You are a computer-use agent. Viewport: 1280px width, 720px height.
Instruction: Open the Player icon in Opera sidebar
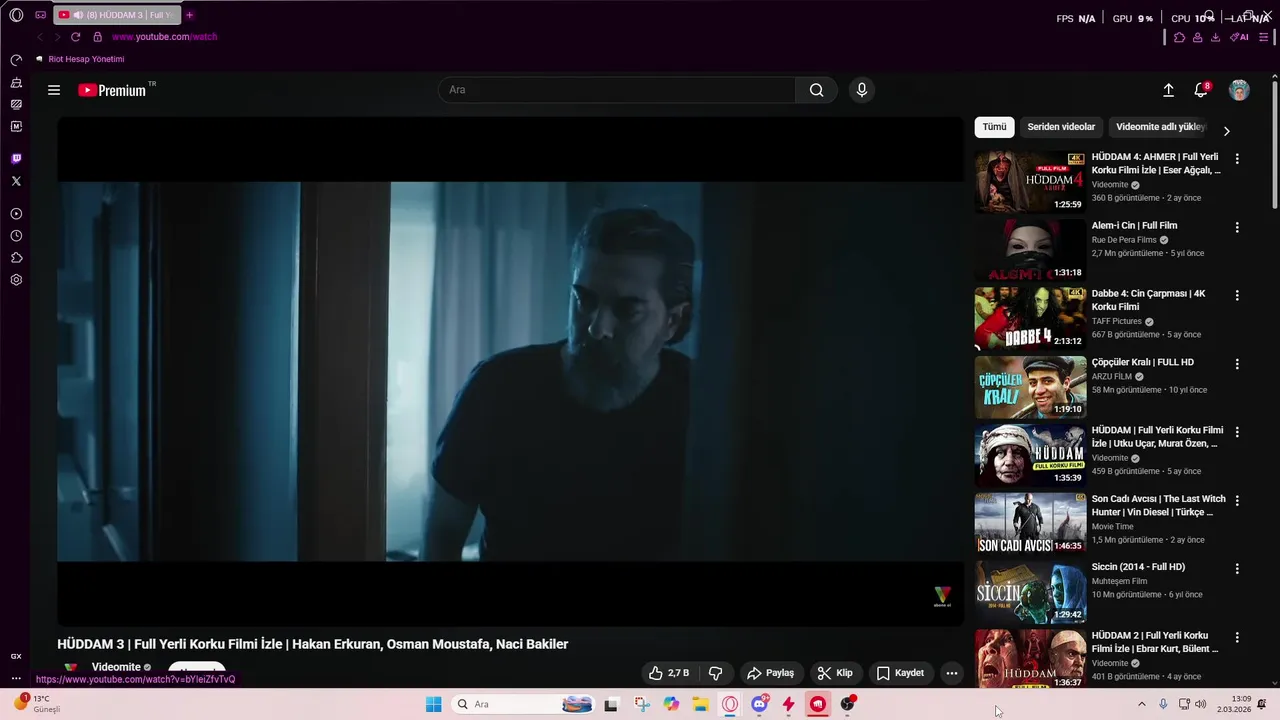[16, 214]
